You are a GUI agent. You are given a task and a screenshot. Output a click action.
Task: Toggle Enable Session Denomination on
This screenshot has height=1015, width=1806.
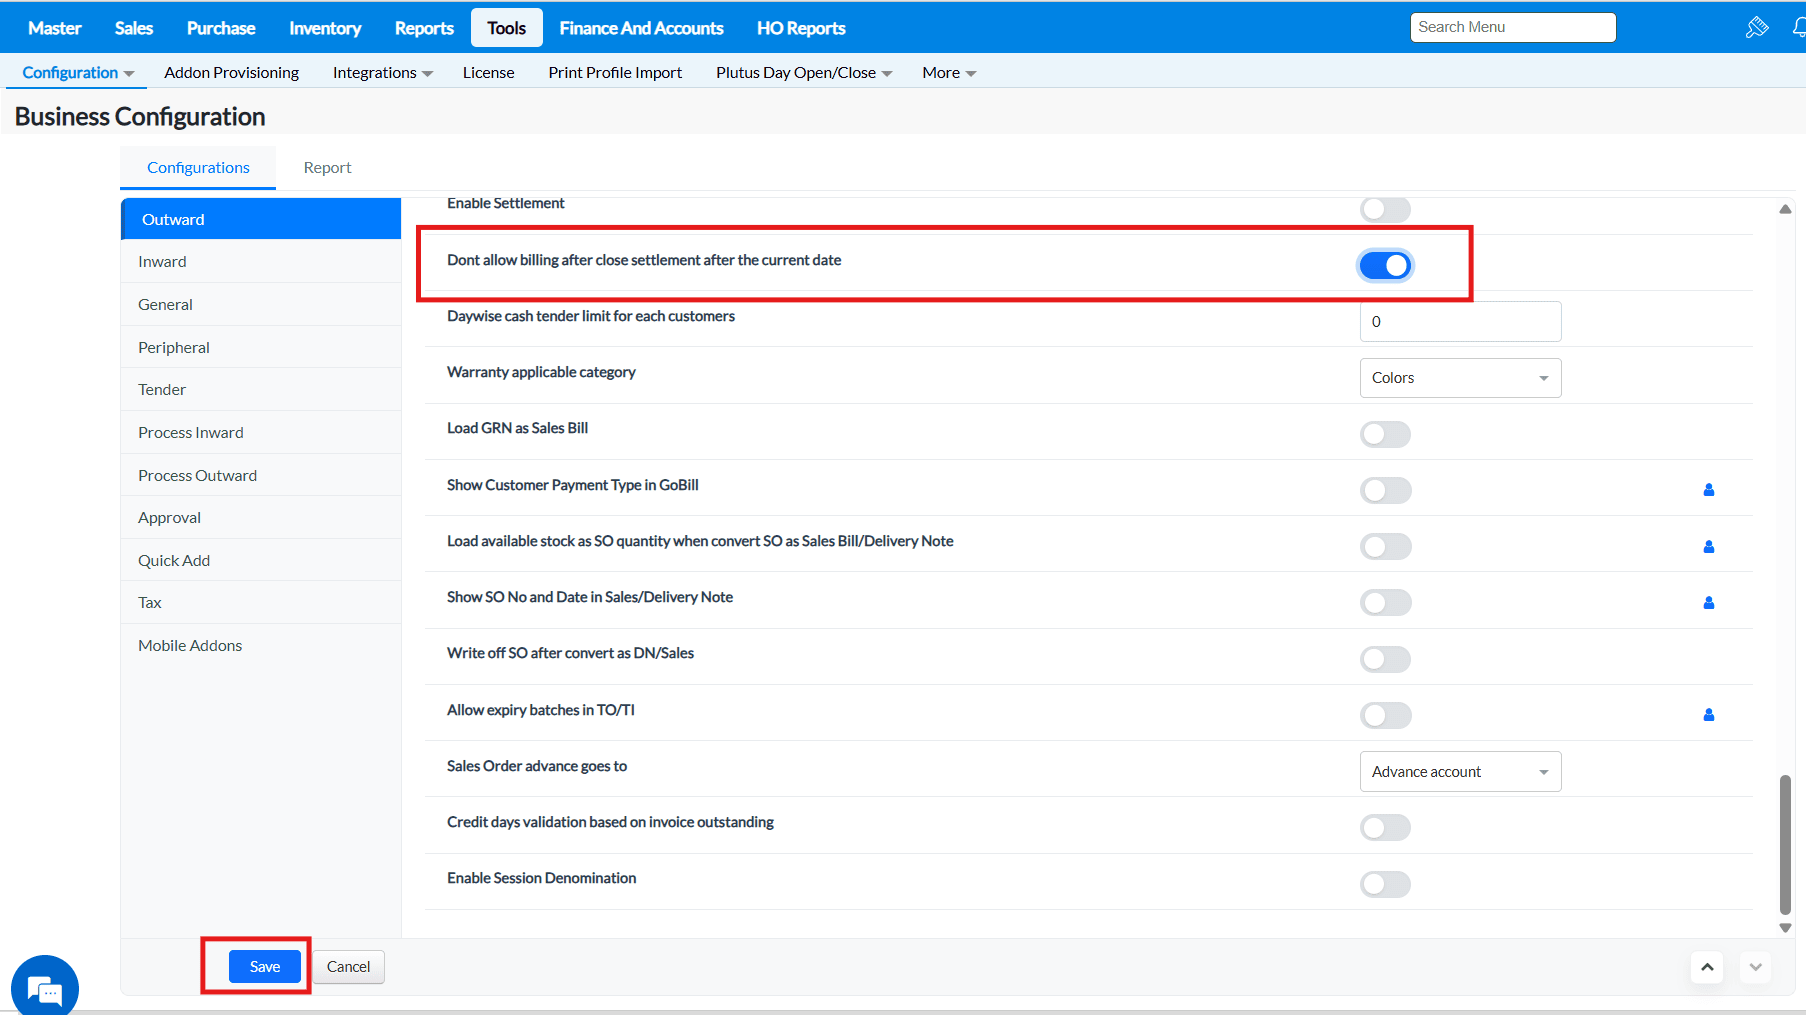point(1385,884)
